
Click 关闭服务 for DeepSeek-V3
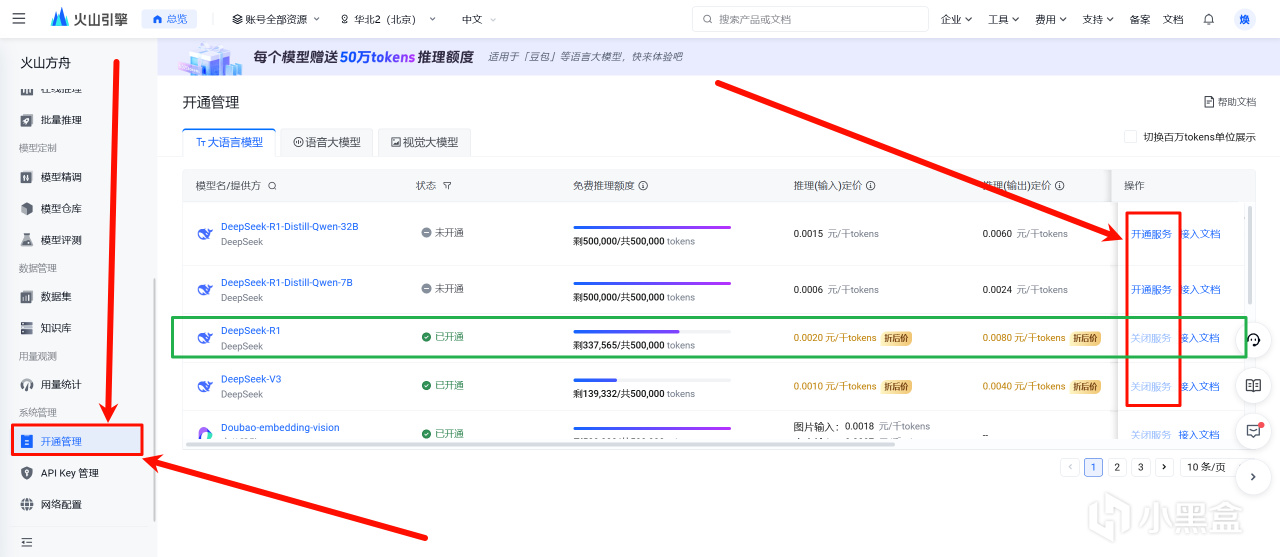1151,386
